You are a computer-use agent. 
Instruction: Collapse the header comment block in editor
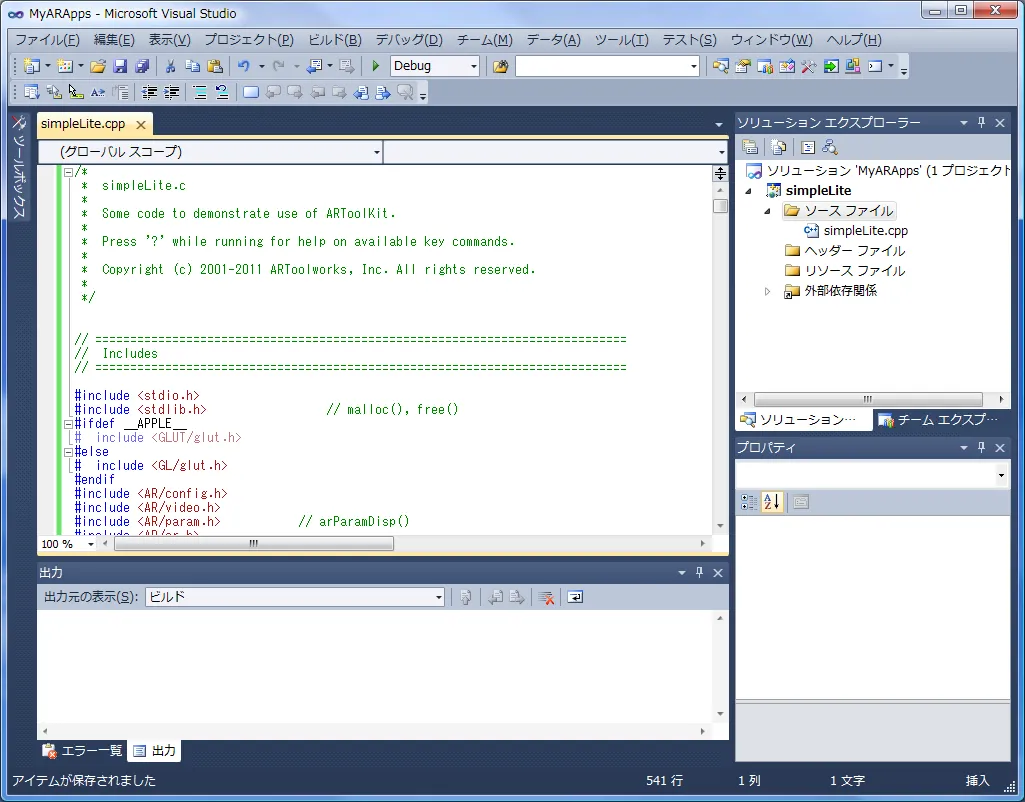(x=68, y=173)
